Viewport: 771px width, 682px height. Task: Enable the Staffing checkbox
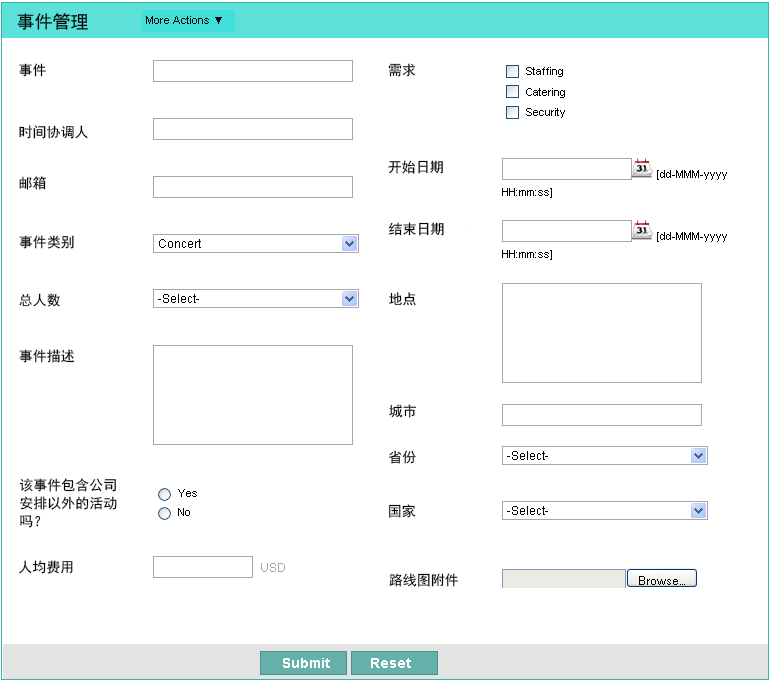click(513, 71)
